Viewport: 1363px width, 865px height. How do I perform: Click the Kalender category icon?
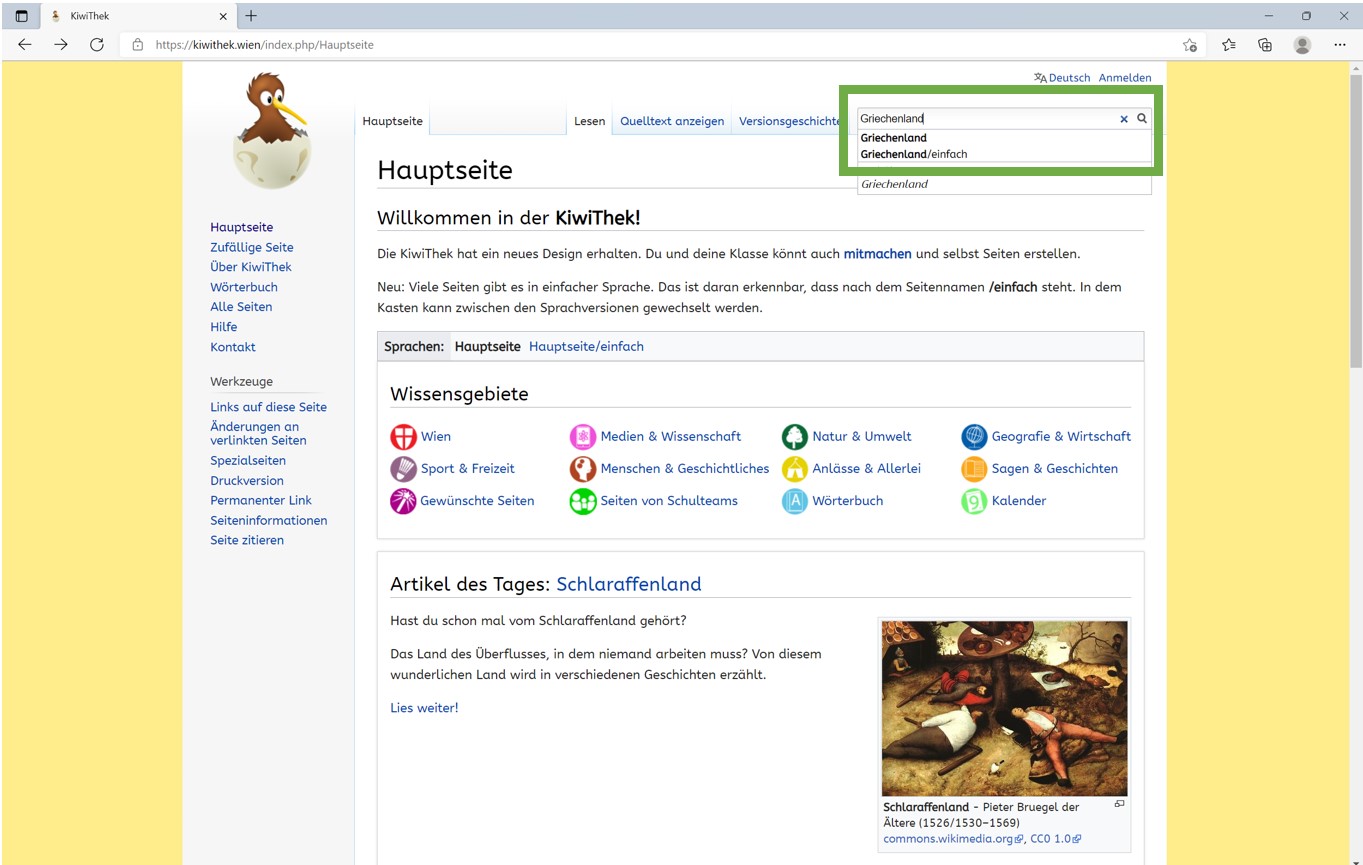(973, 501)
